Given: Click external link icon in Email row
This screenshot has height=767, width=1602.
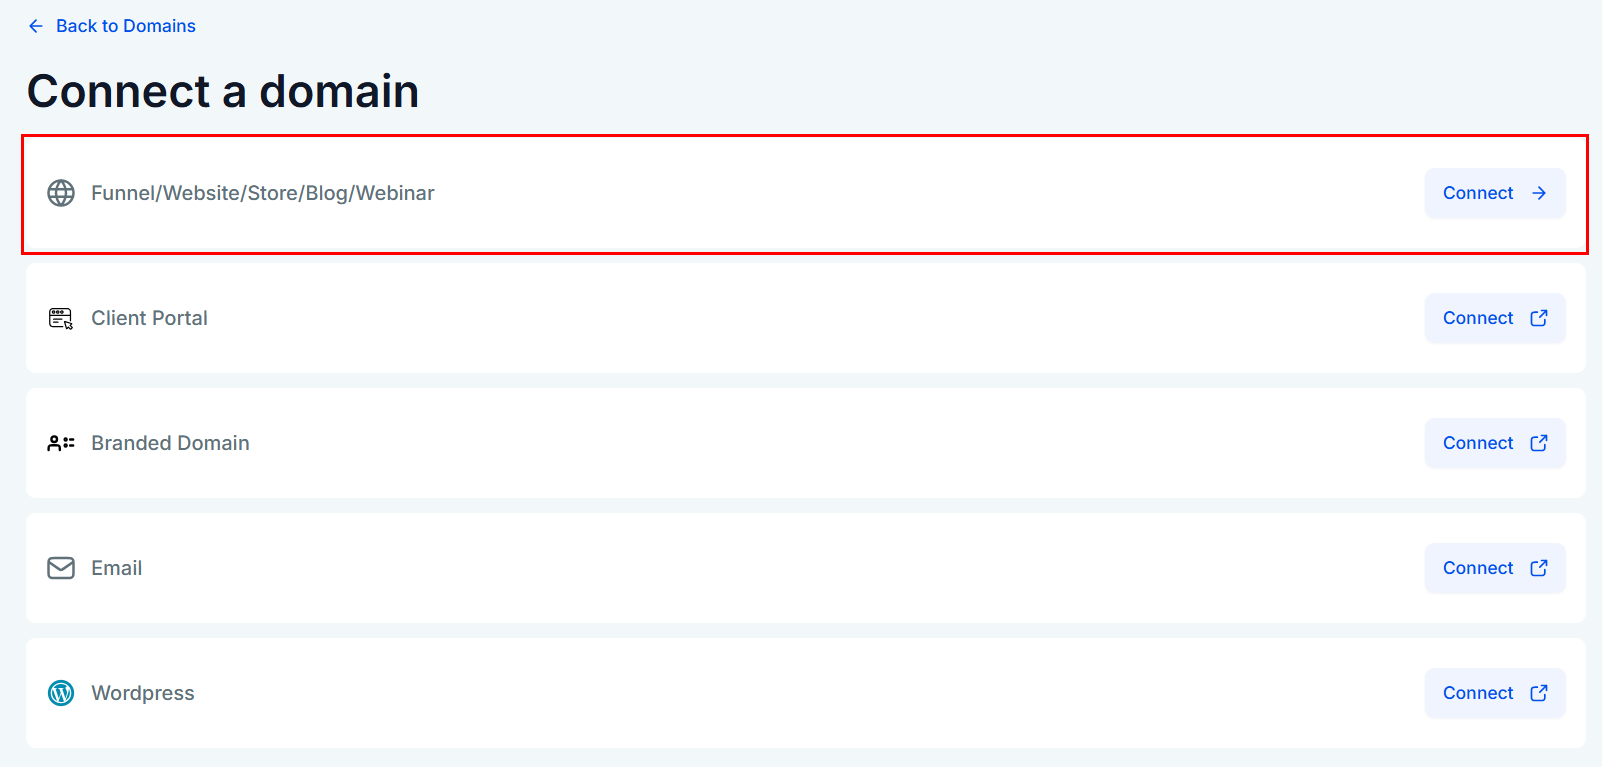Looking at the screenshot, I should tap(1539, 568).
